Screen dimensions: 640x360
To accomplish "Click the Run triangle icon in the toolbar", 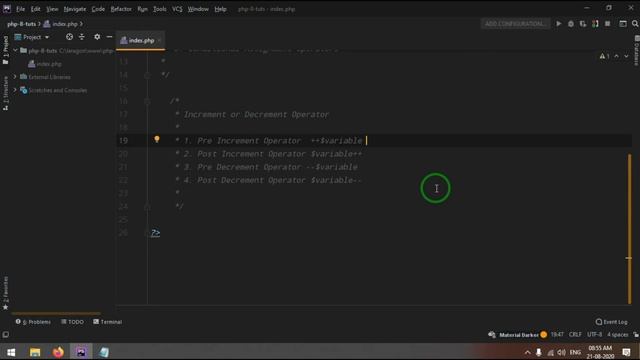I will coord(558,24).
